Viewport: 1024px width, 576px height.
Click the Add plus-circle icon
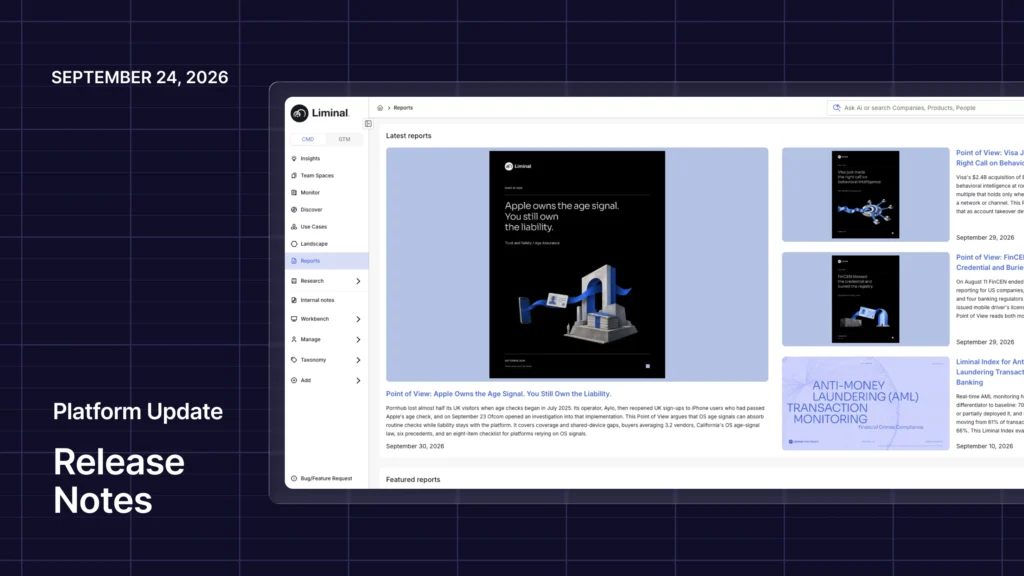click(294, 380)
